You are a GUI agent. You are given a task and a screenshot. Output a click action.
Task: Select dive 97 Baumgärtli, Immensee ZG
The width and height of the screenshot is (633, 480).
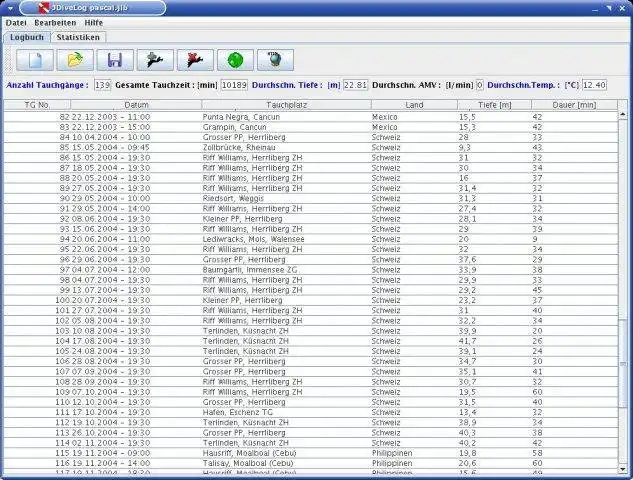click(311, 270)
